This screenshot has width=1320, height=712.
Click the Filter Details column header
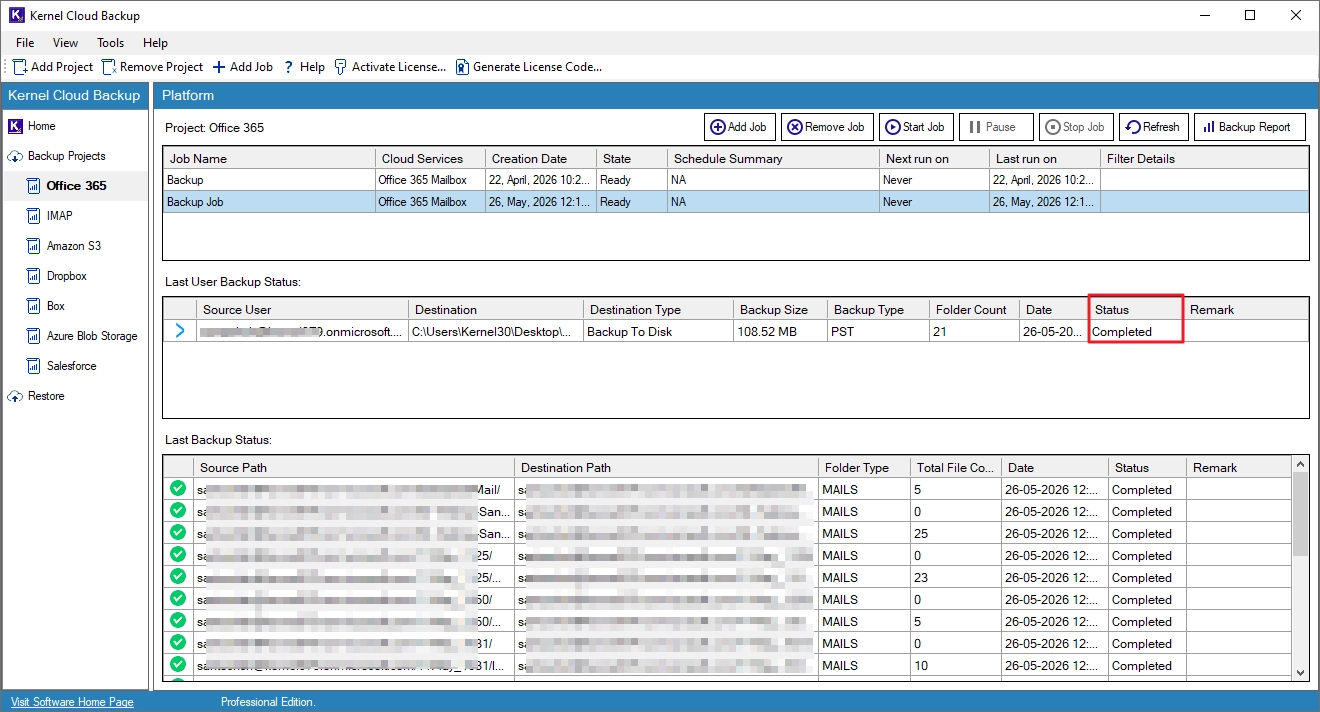1204,158
